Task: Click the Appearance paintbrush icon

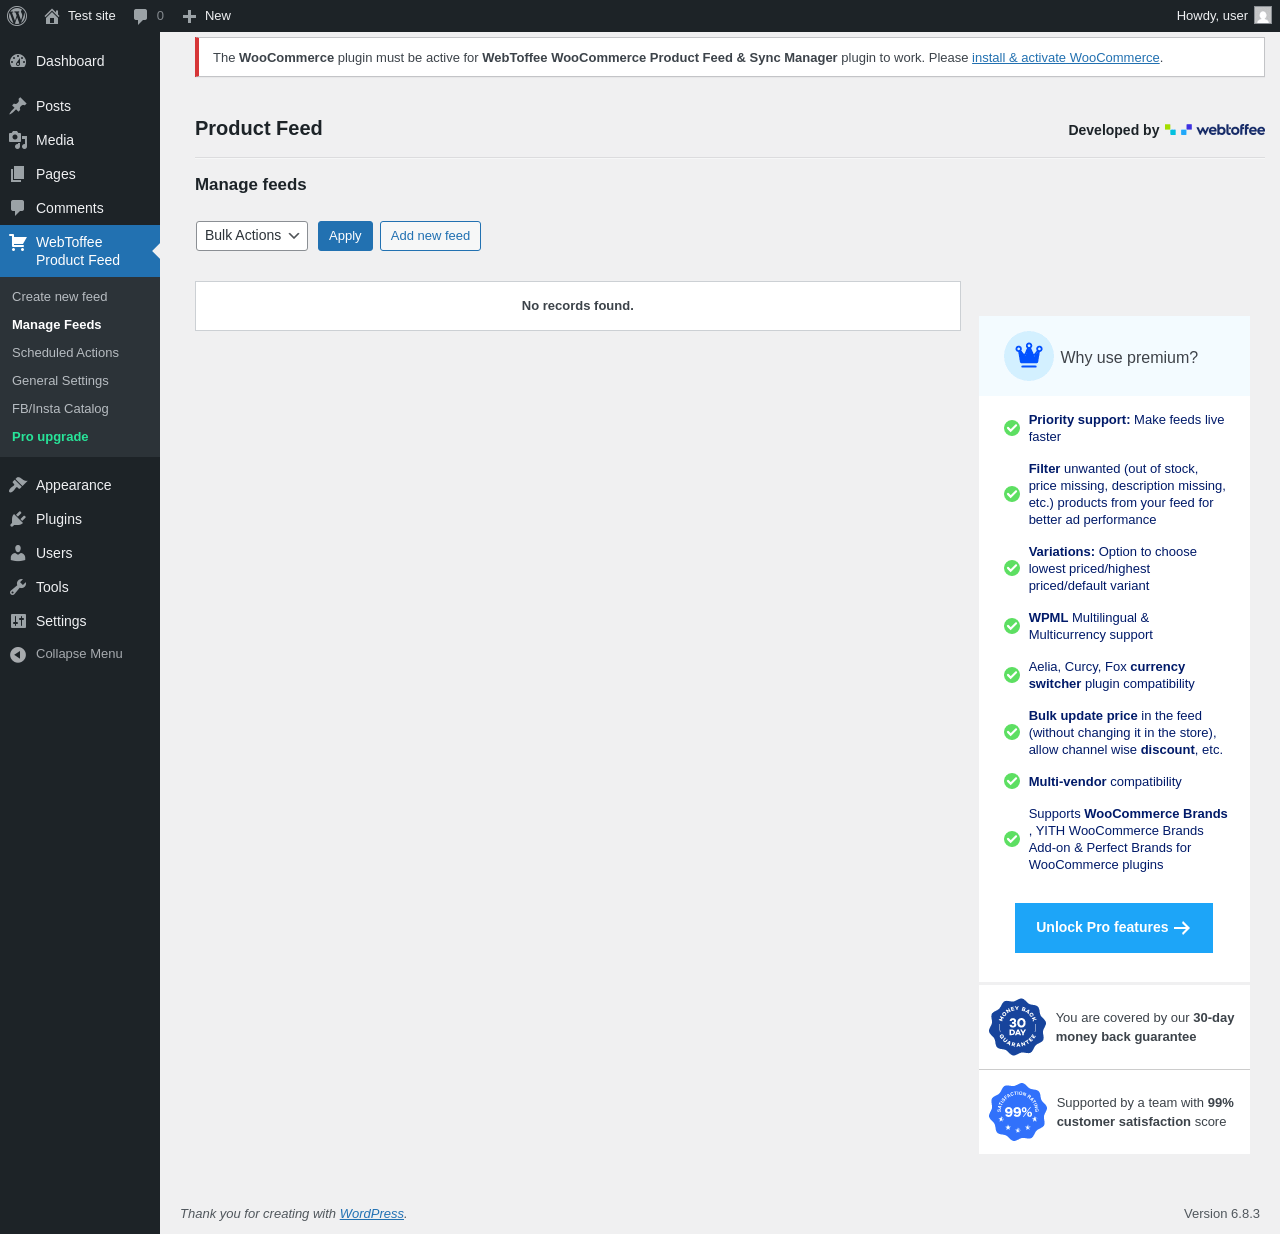Action: tap(18, 485)
